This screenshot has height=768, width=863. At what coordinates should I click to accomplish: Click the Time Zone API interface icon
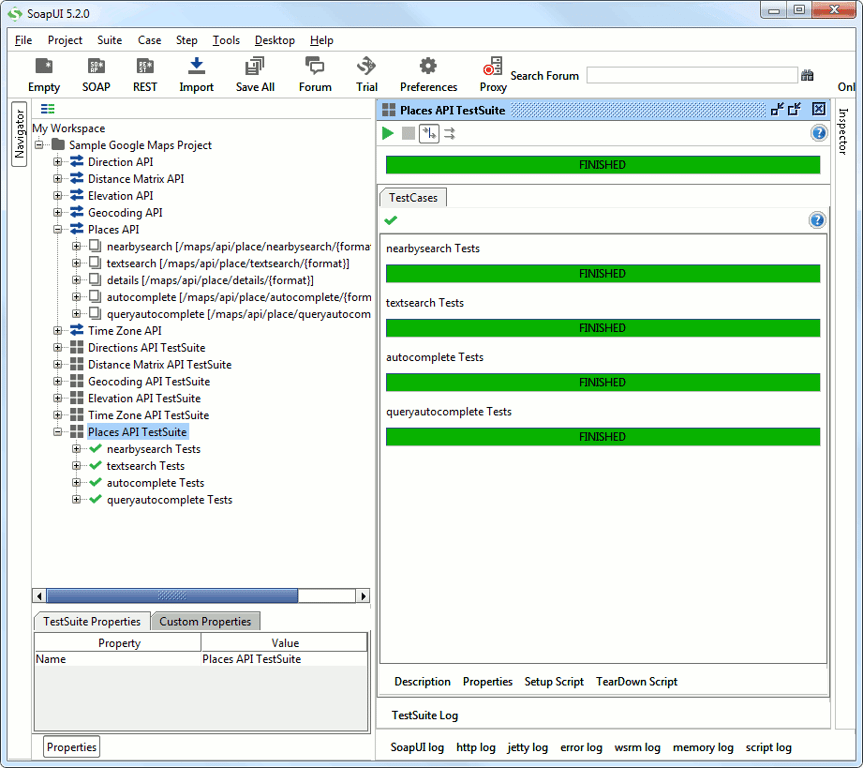pos(77,330)
